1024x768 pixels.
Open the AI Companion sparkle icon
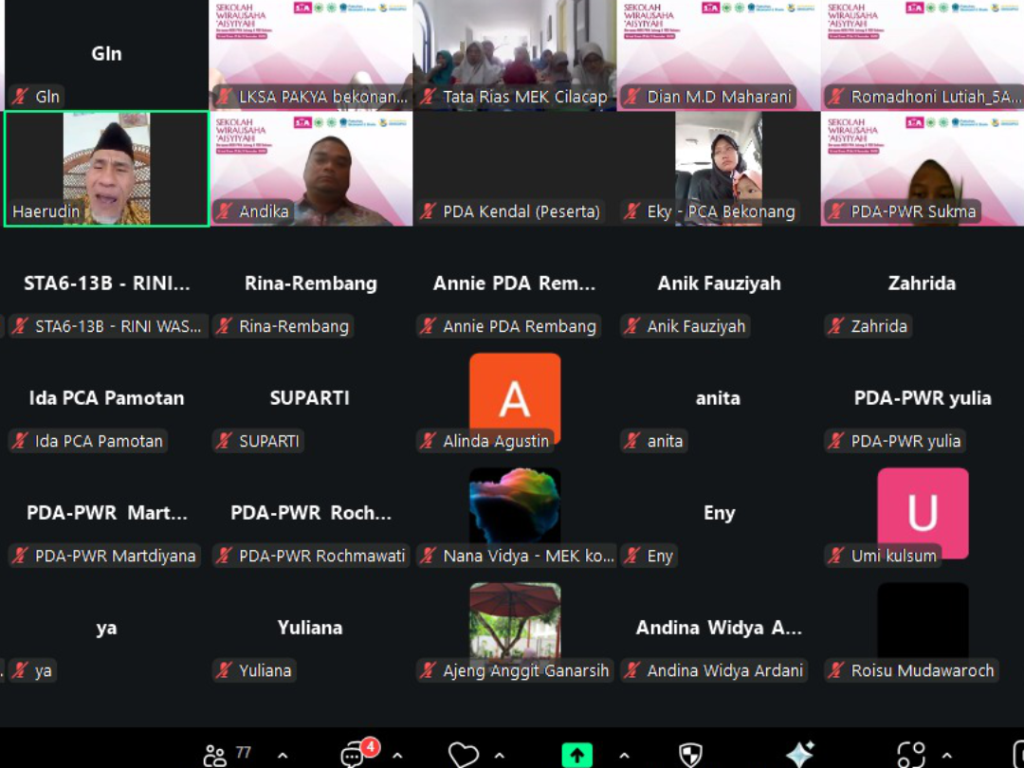click(799, 754)
